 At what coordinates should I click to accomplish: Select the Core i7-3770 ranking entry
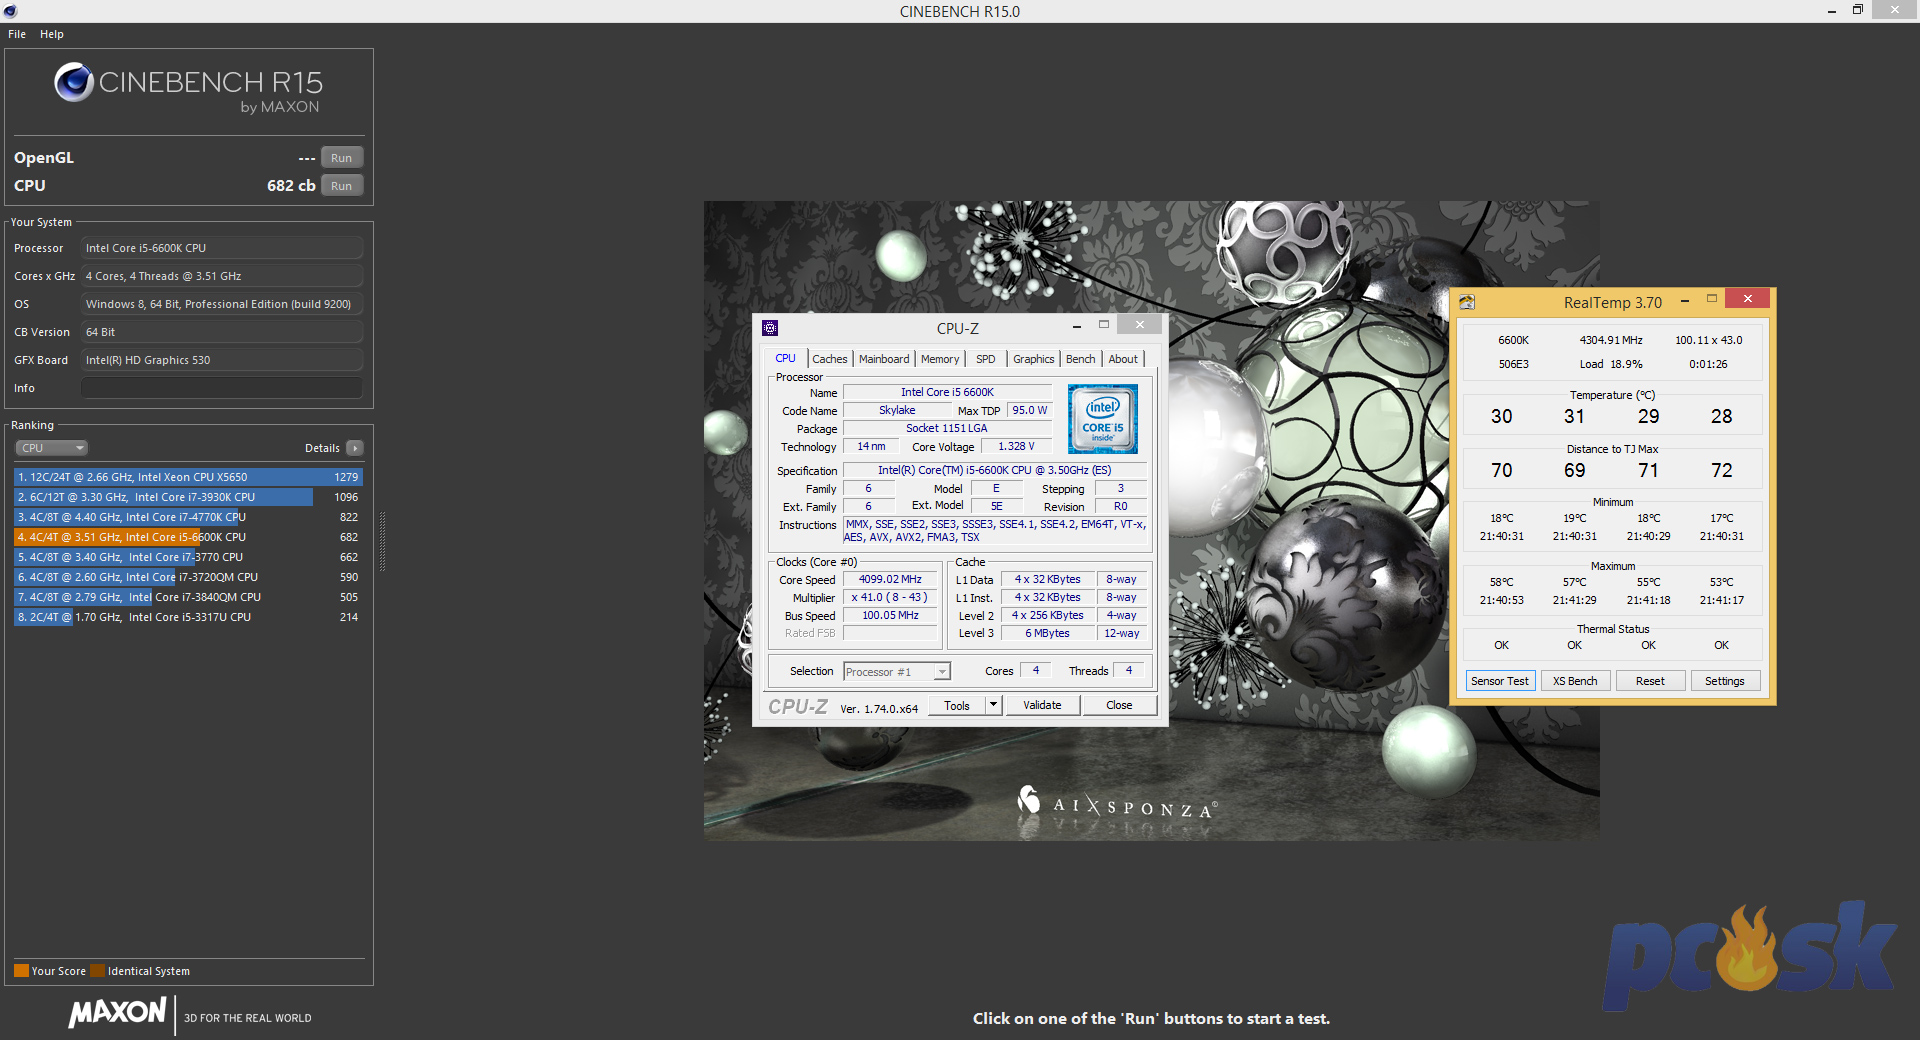(x=188, y=557)
